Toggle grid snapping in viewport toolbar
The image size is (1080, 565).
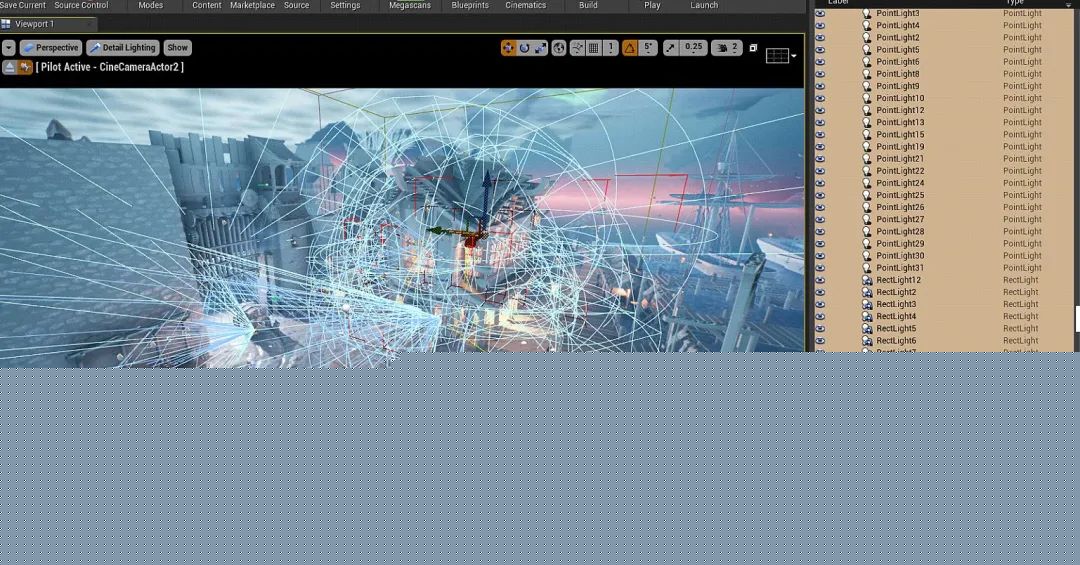pyautogui.click(x=594, y=48)
